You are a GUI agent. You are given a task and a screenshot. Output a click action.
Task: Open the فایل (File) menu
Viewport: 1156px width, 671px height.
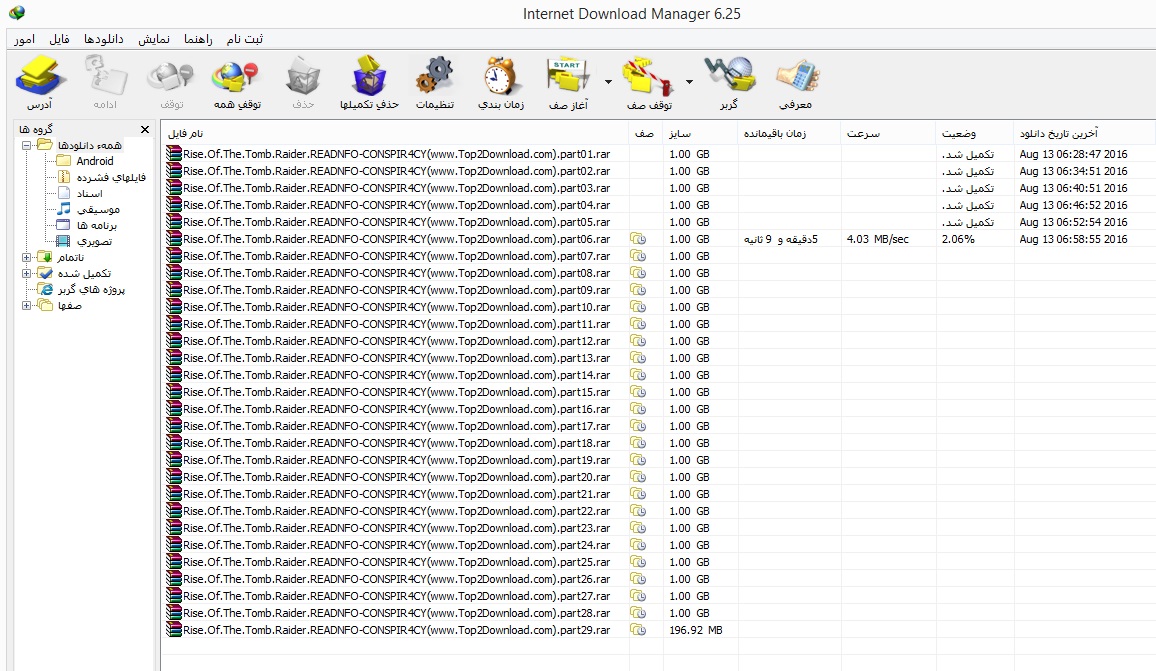pos(60,39)
